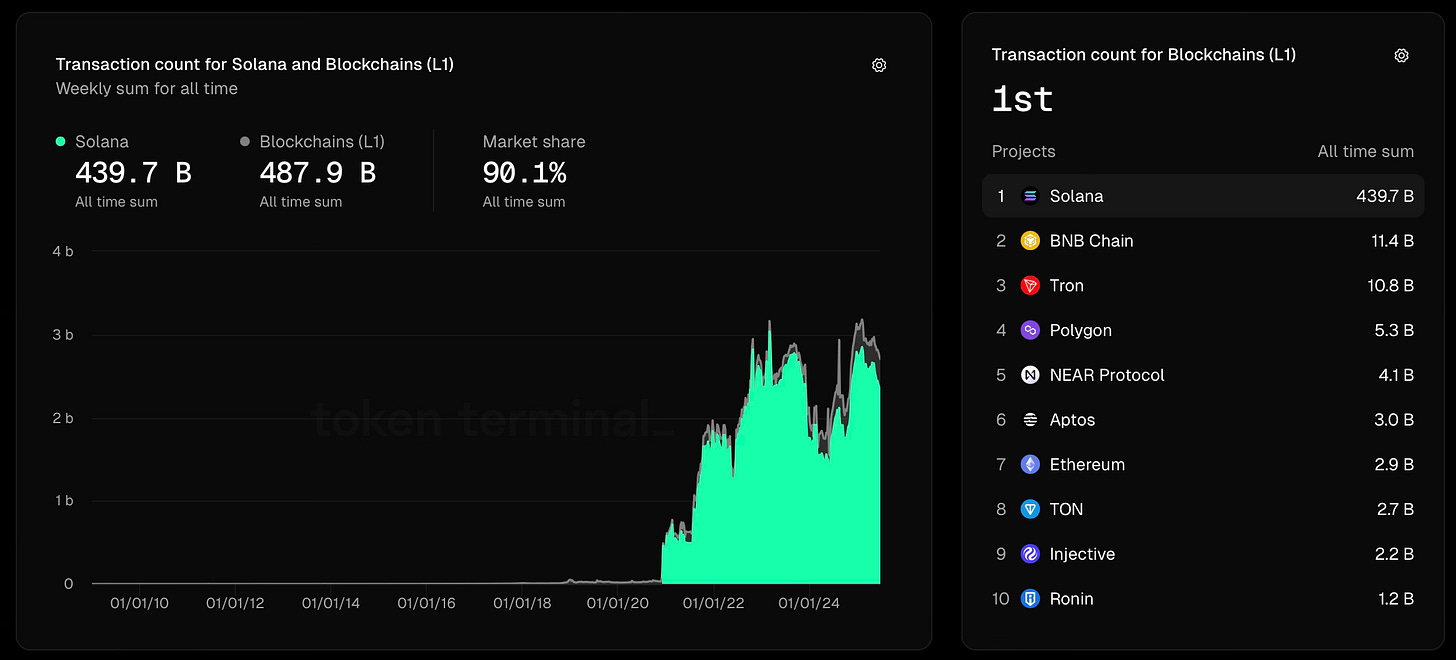Click the 4.1 B value for NEAR Protocol
The height and width of the screenshot is (660, 1456).
1396,375
